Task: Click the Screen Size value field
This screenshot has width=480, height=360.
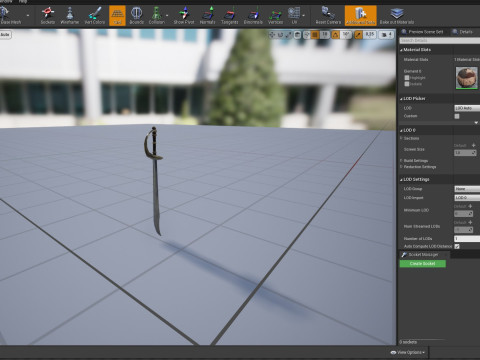Action: (465, 153)
